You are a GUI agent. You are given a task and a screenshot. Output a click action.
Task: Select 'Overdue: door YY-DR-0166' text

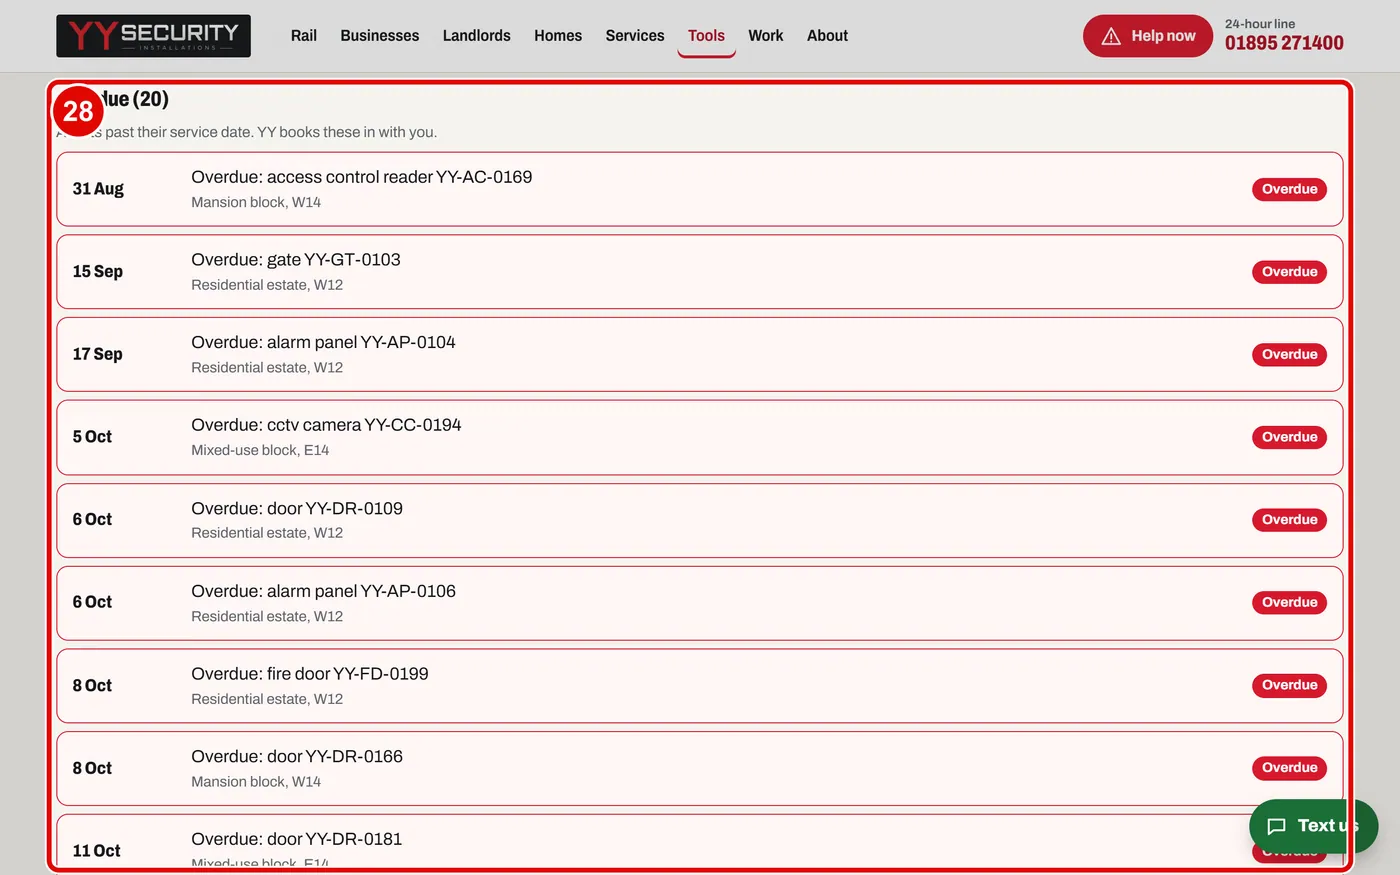(297, 757)
